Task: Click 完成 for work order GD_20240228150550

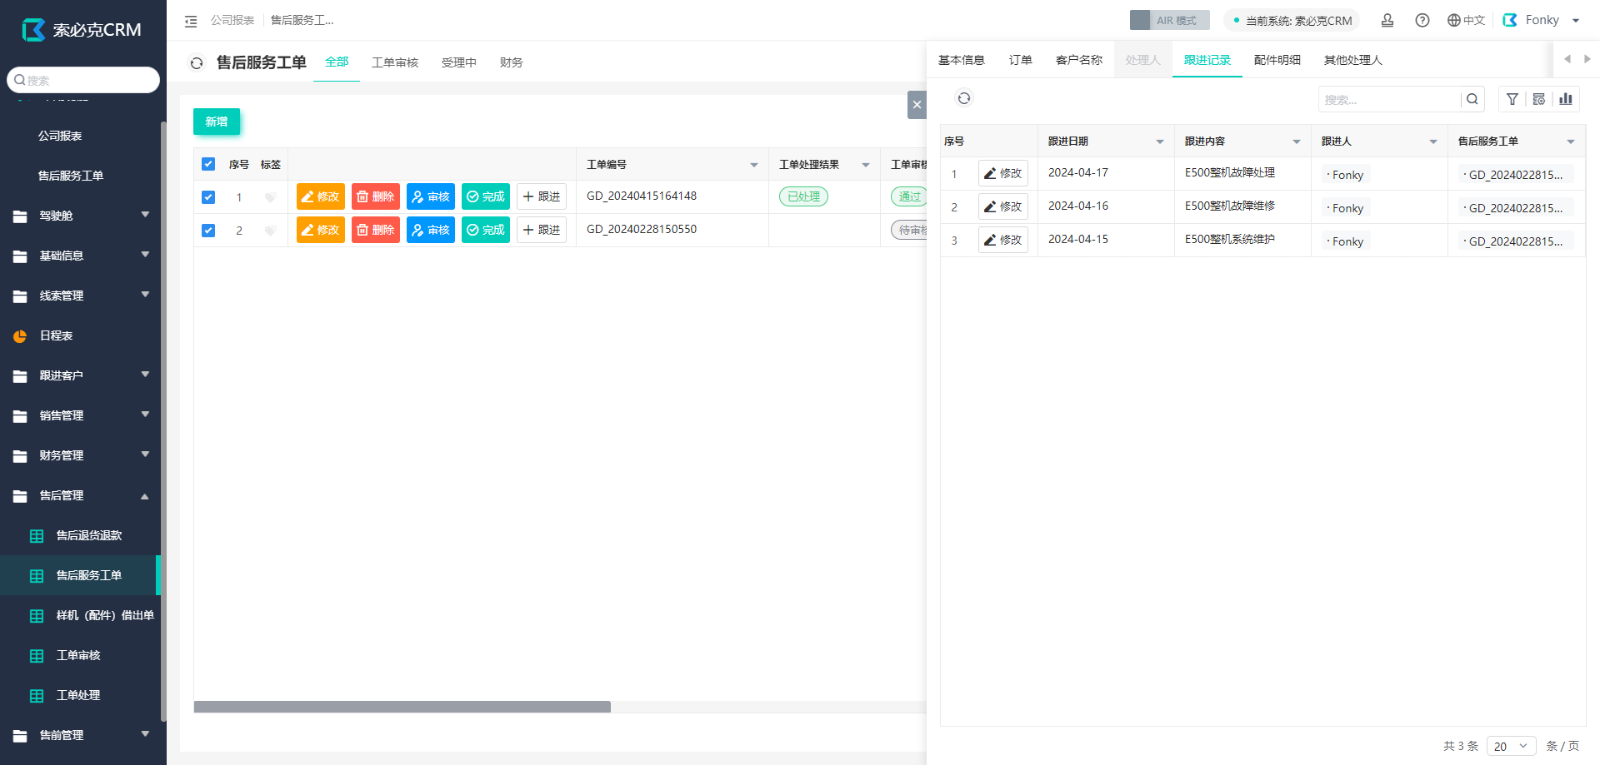Action: point(486,230)
